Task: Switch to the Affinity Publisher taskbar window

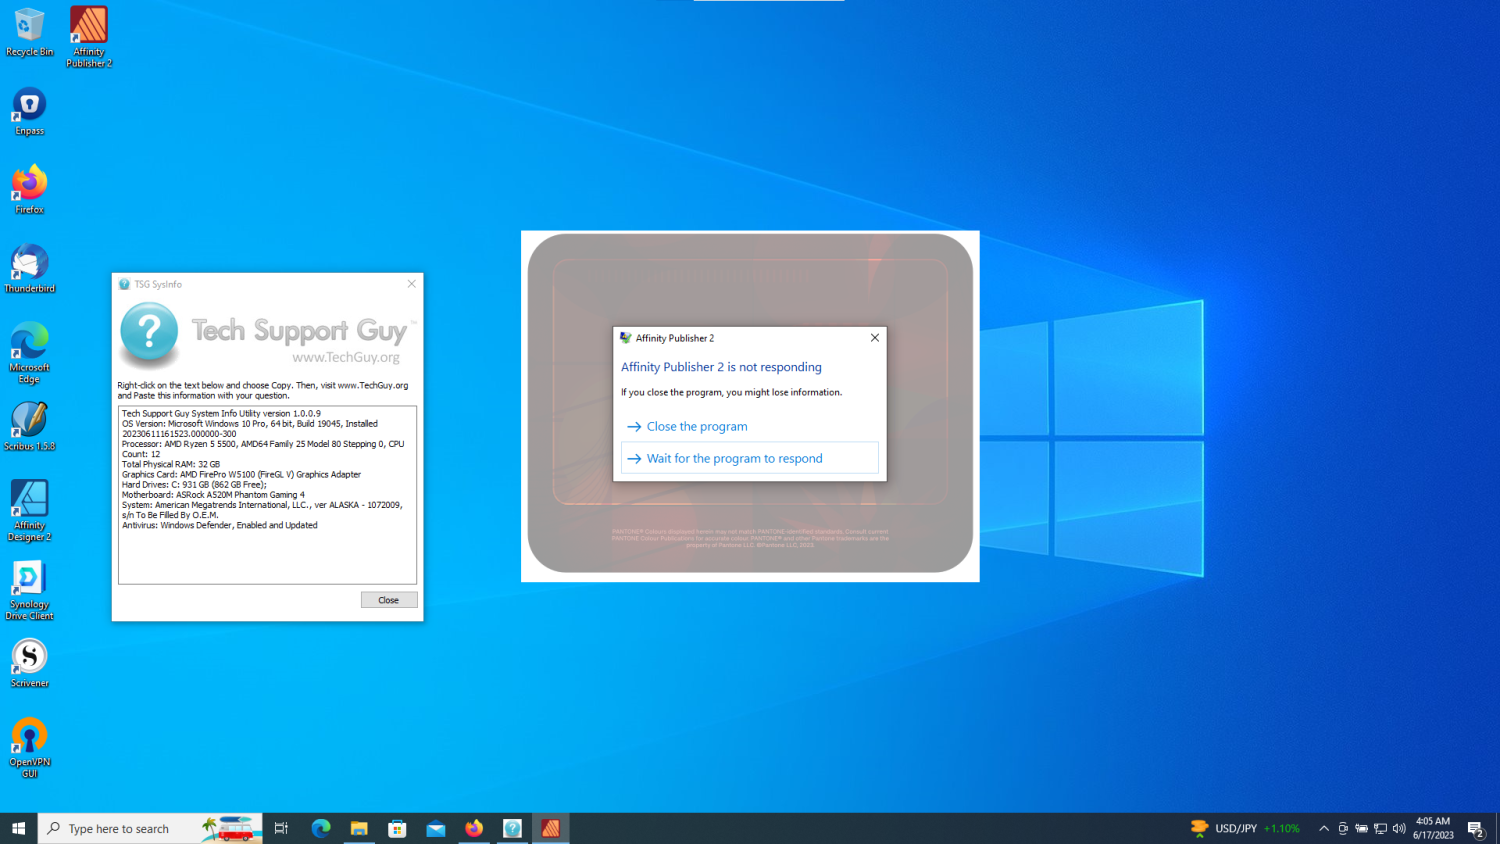Action: pyautogui.click(x=550, y=828)
